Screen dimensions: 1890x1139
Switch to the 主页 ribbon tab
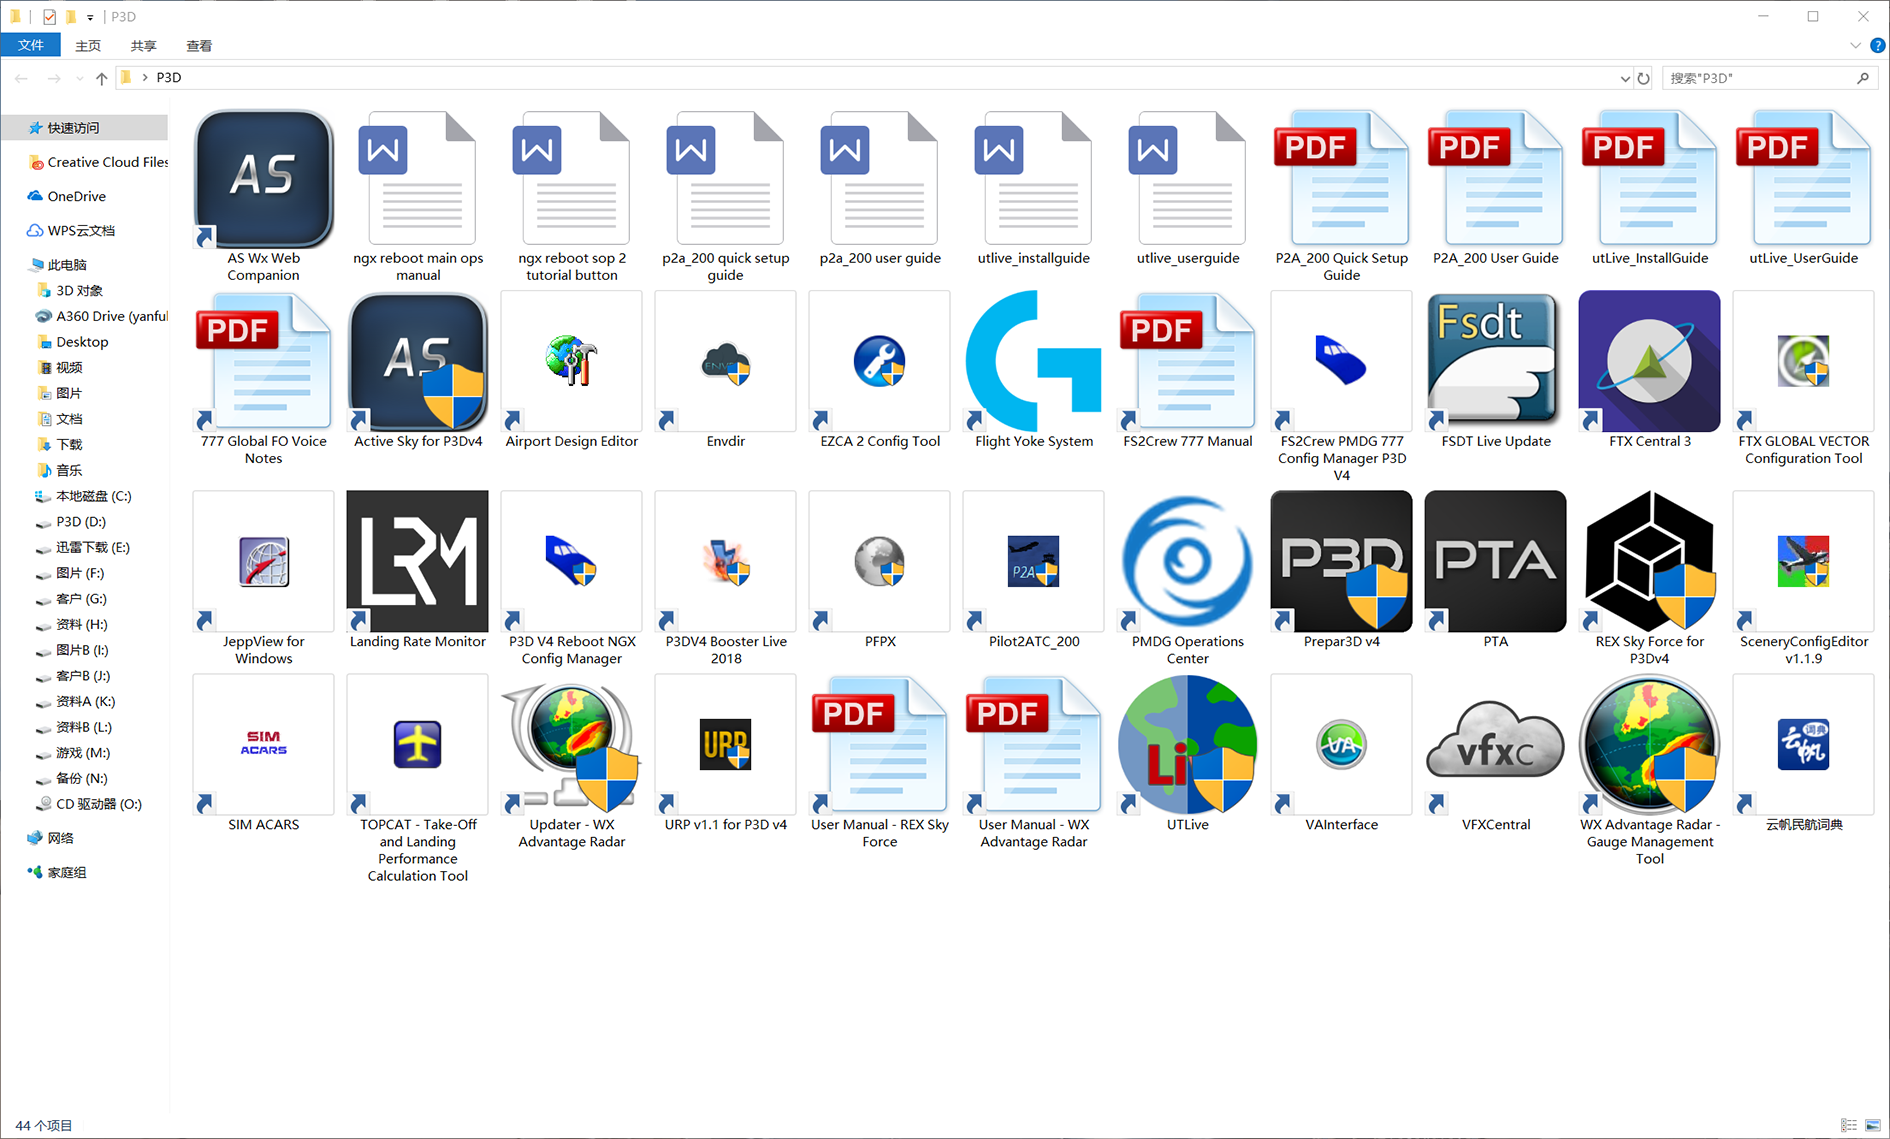[88, 45]
